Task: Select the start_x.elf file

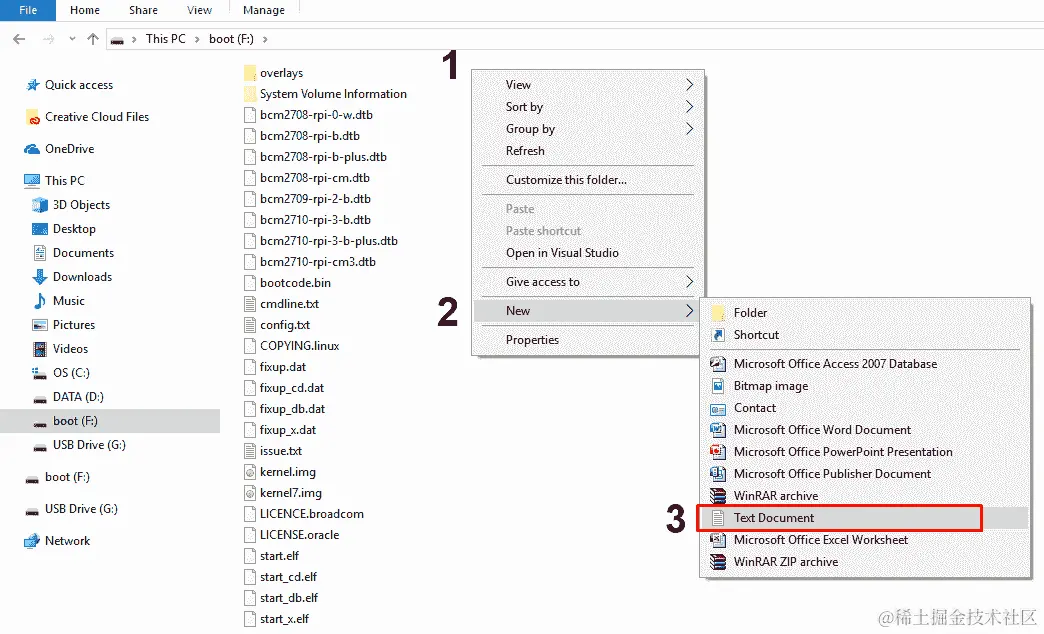Action: (x=284, y=619)
